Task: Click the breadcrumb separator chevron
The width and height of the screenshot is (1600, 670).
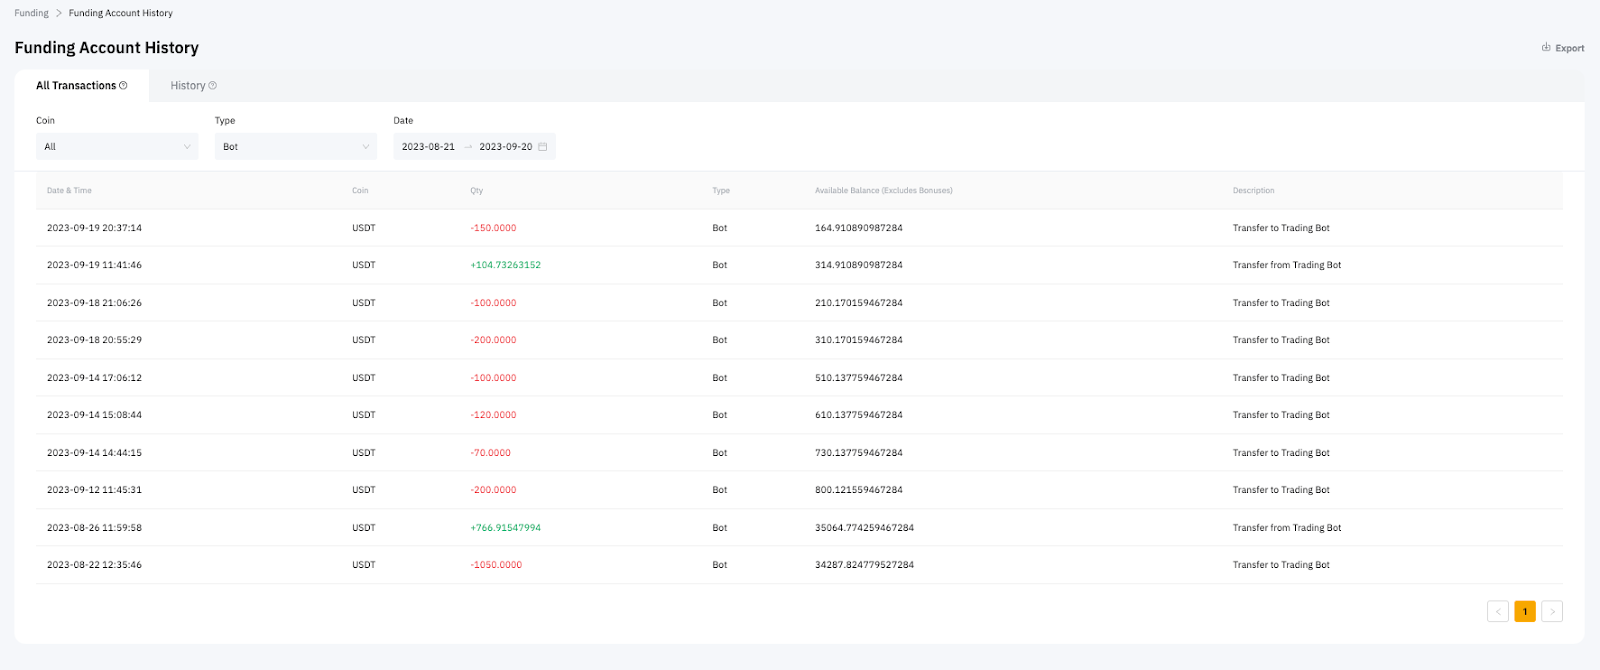Action: point(59,13)
